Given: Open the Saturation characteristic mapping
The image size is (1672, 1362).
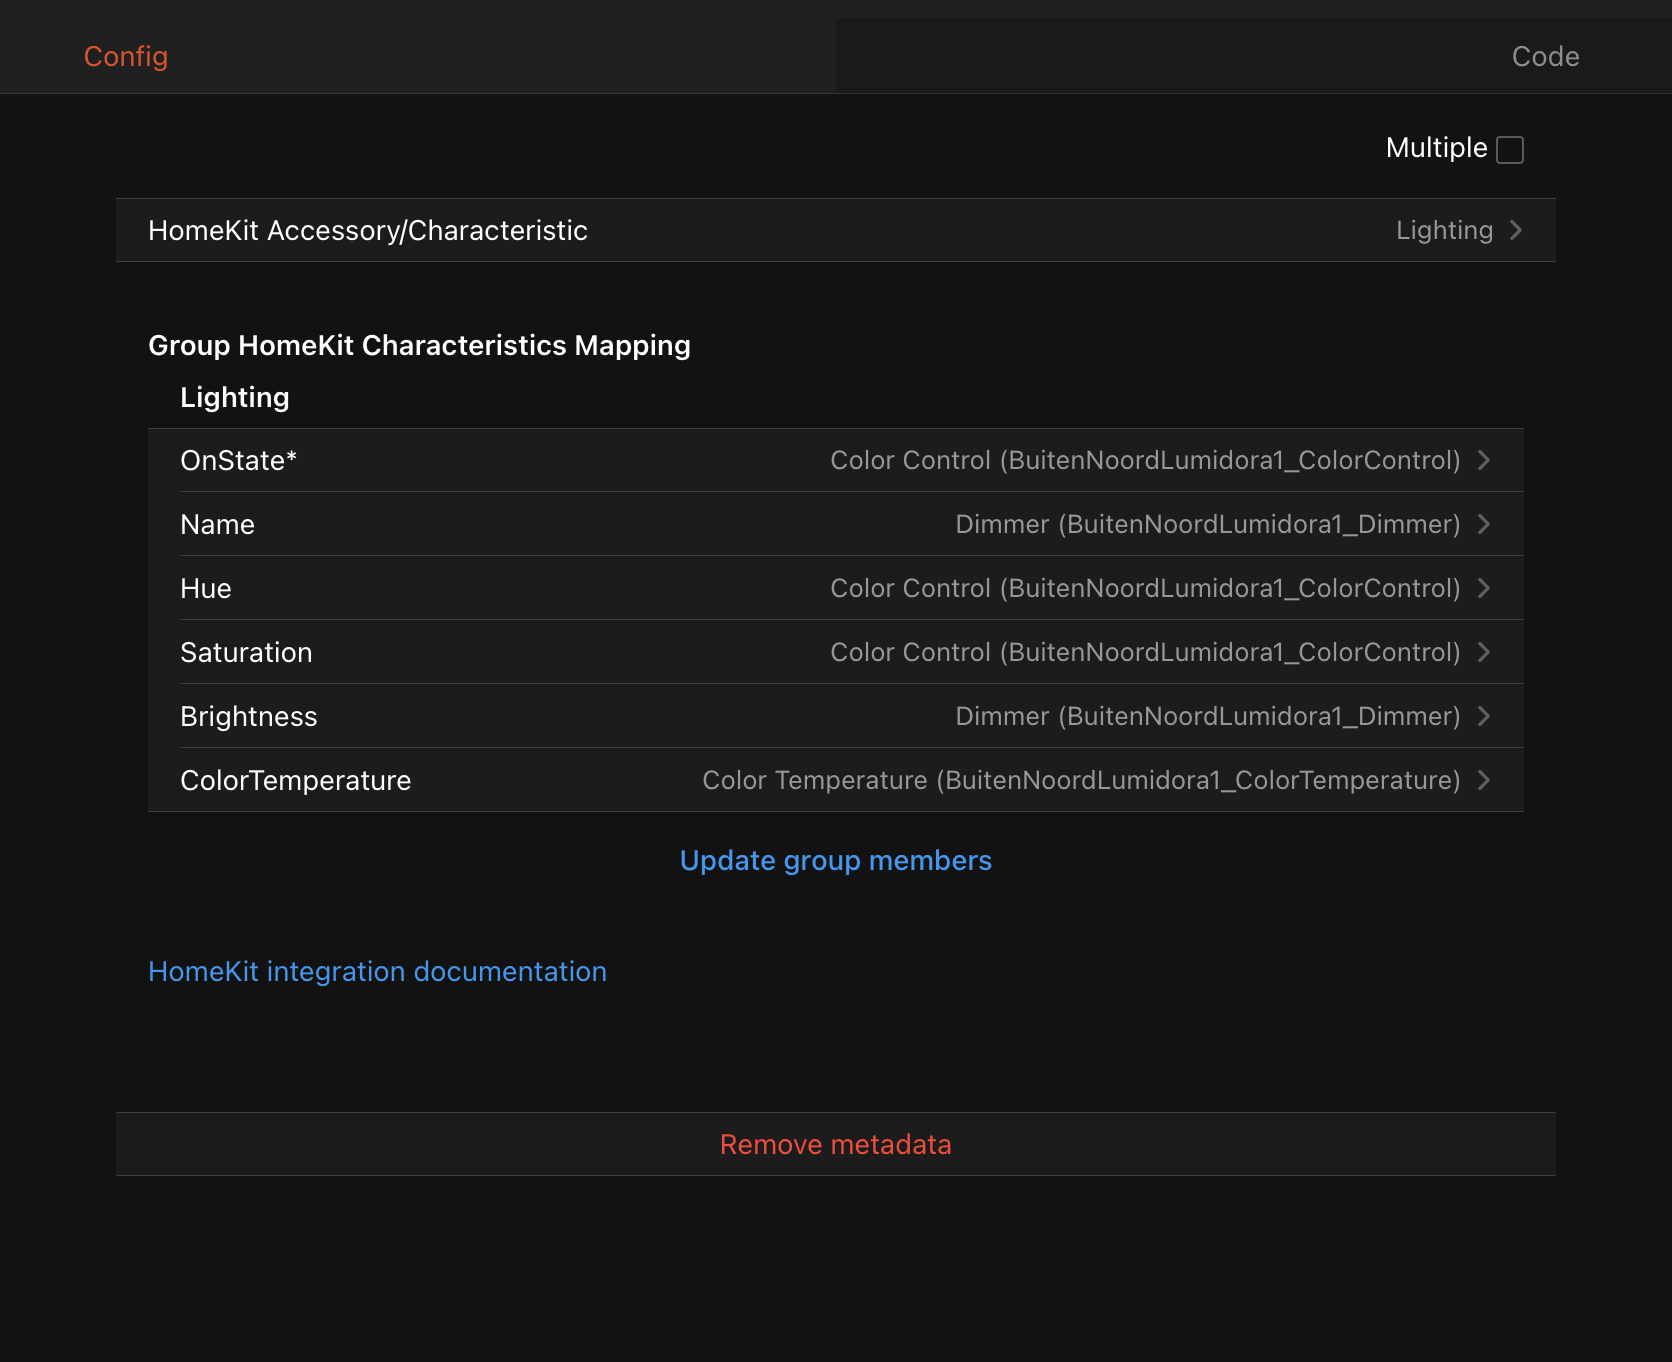Looking at the screenshot, I should (x=1484, y=652).
